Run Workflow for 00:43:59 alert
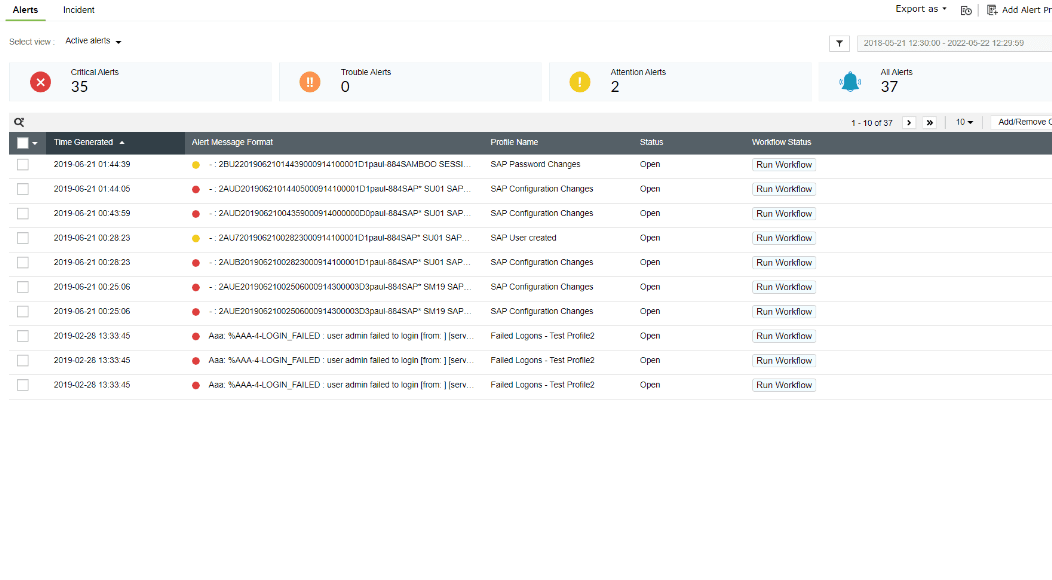The width and height of the screenshot is (1052, 580). 784,213
